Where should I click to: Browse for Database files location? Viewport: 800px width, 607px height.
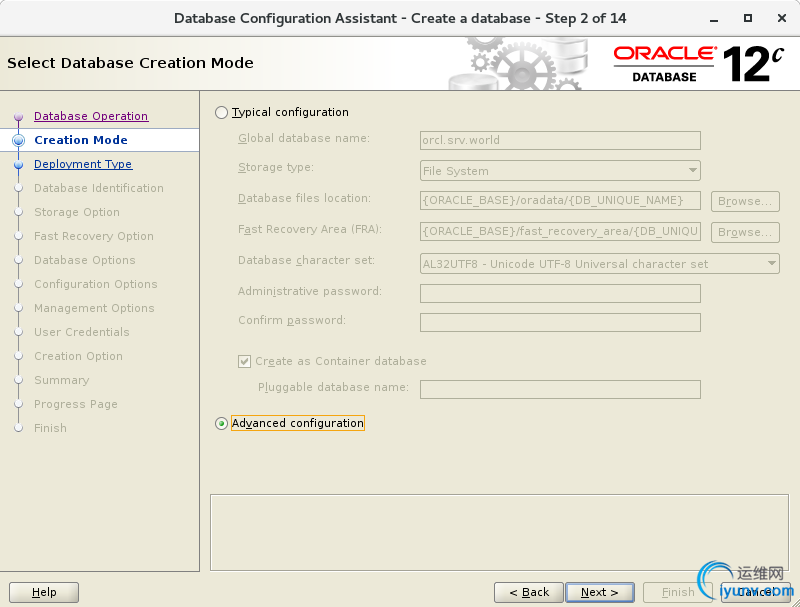click(745, 201)
